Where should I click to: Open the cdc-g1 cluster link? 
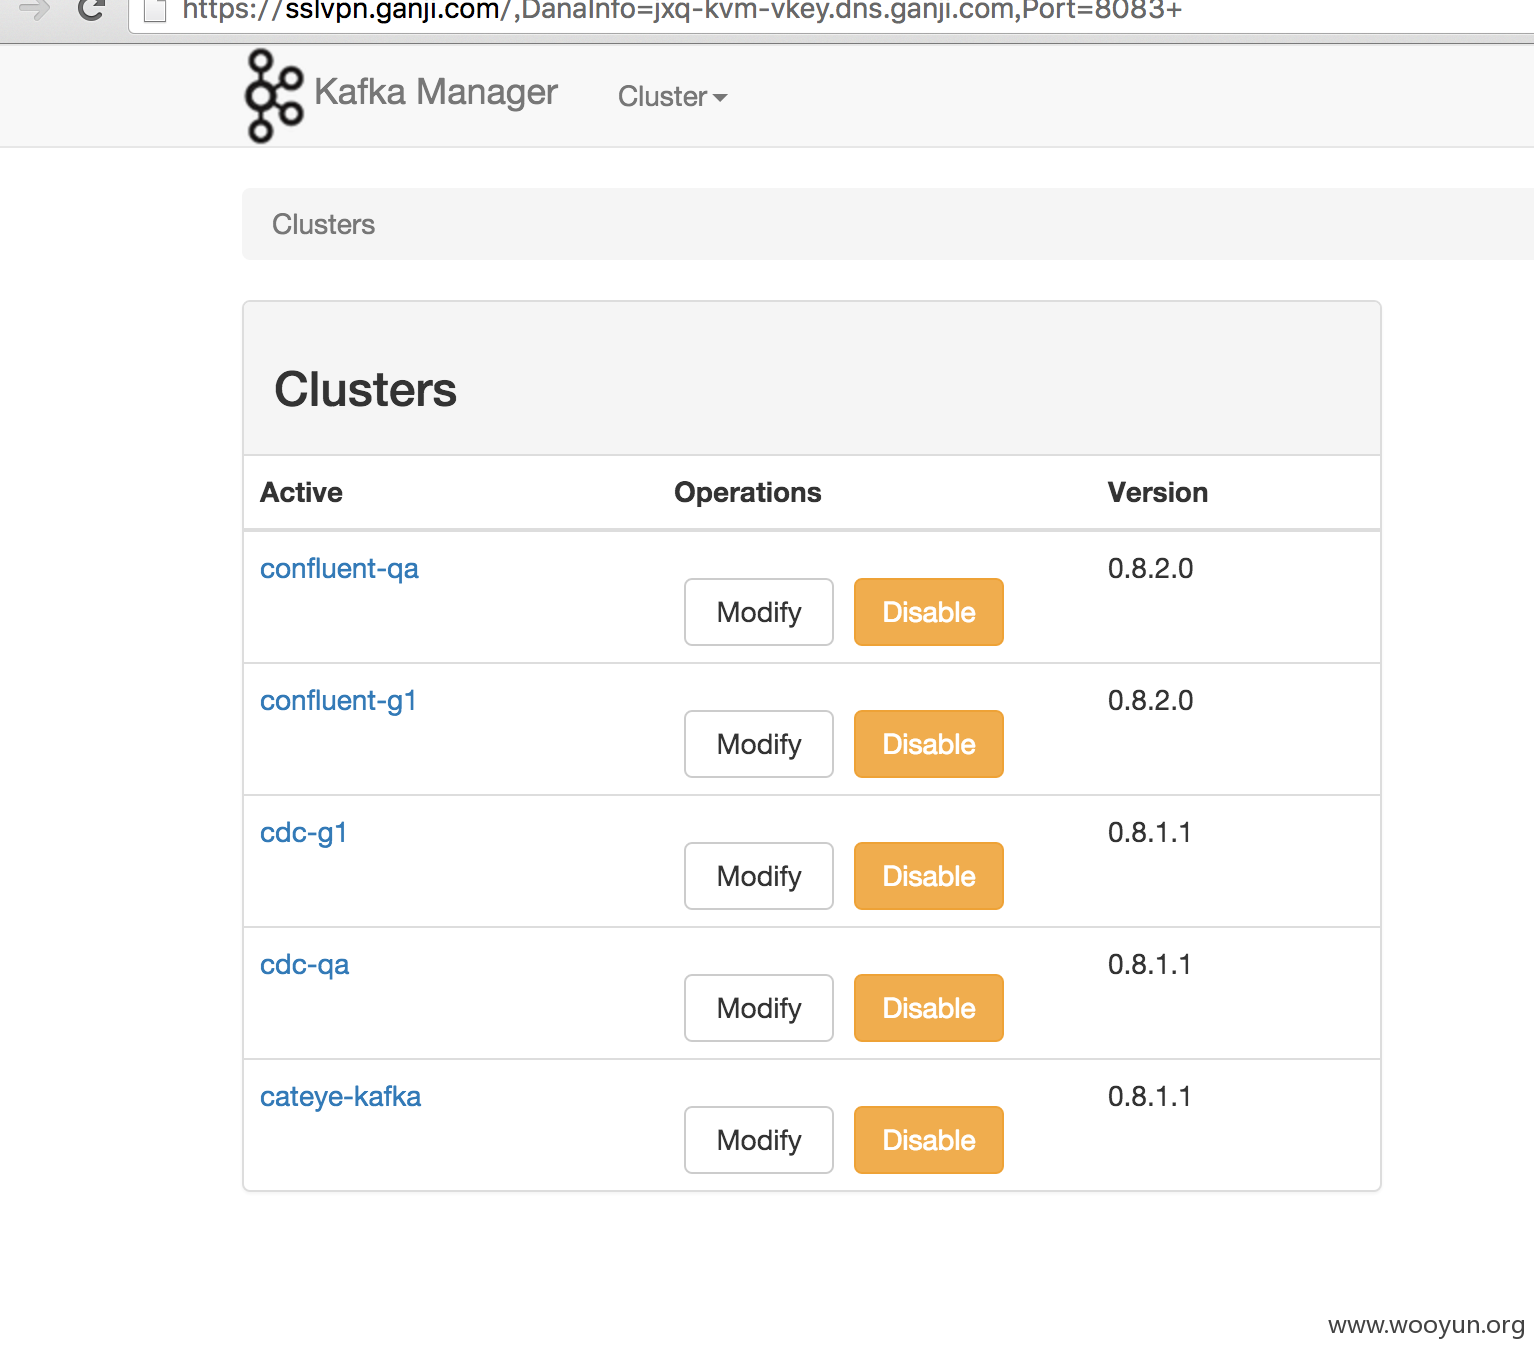(303, 833)
